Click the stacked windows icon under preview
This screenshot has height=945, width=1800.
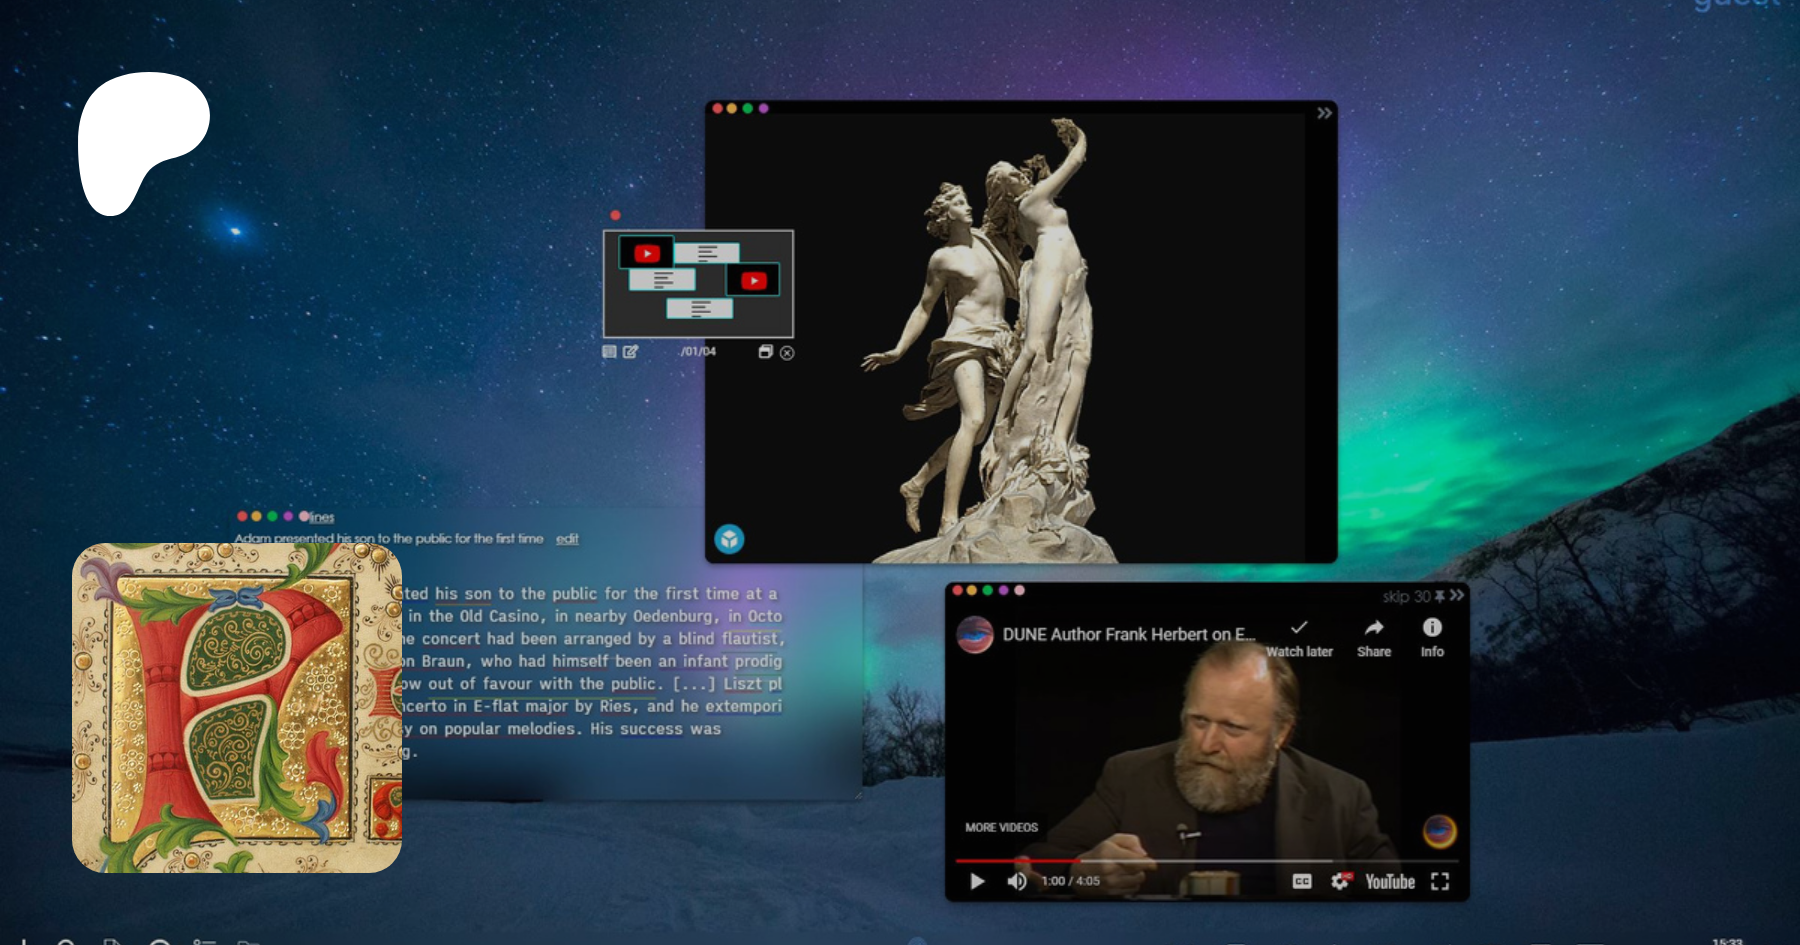(765, 352)
